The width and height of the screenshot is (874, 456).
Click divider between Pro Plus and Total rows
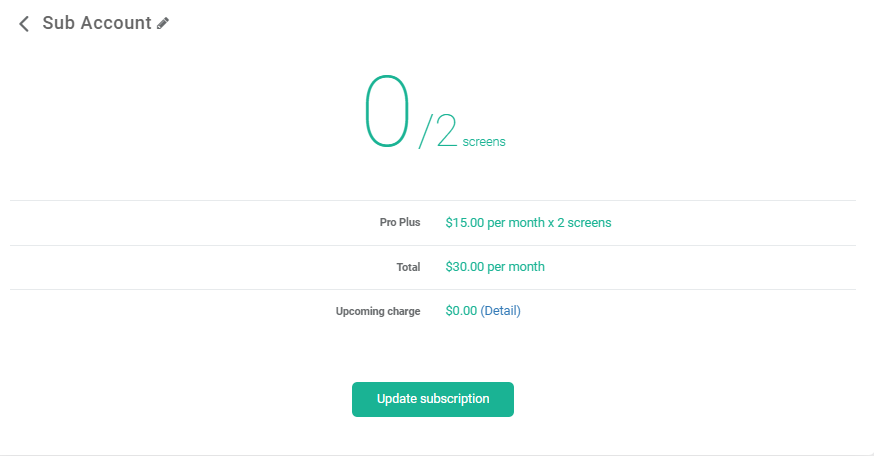point(433,245)
